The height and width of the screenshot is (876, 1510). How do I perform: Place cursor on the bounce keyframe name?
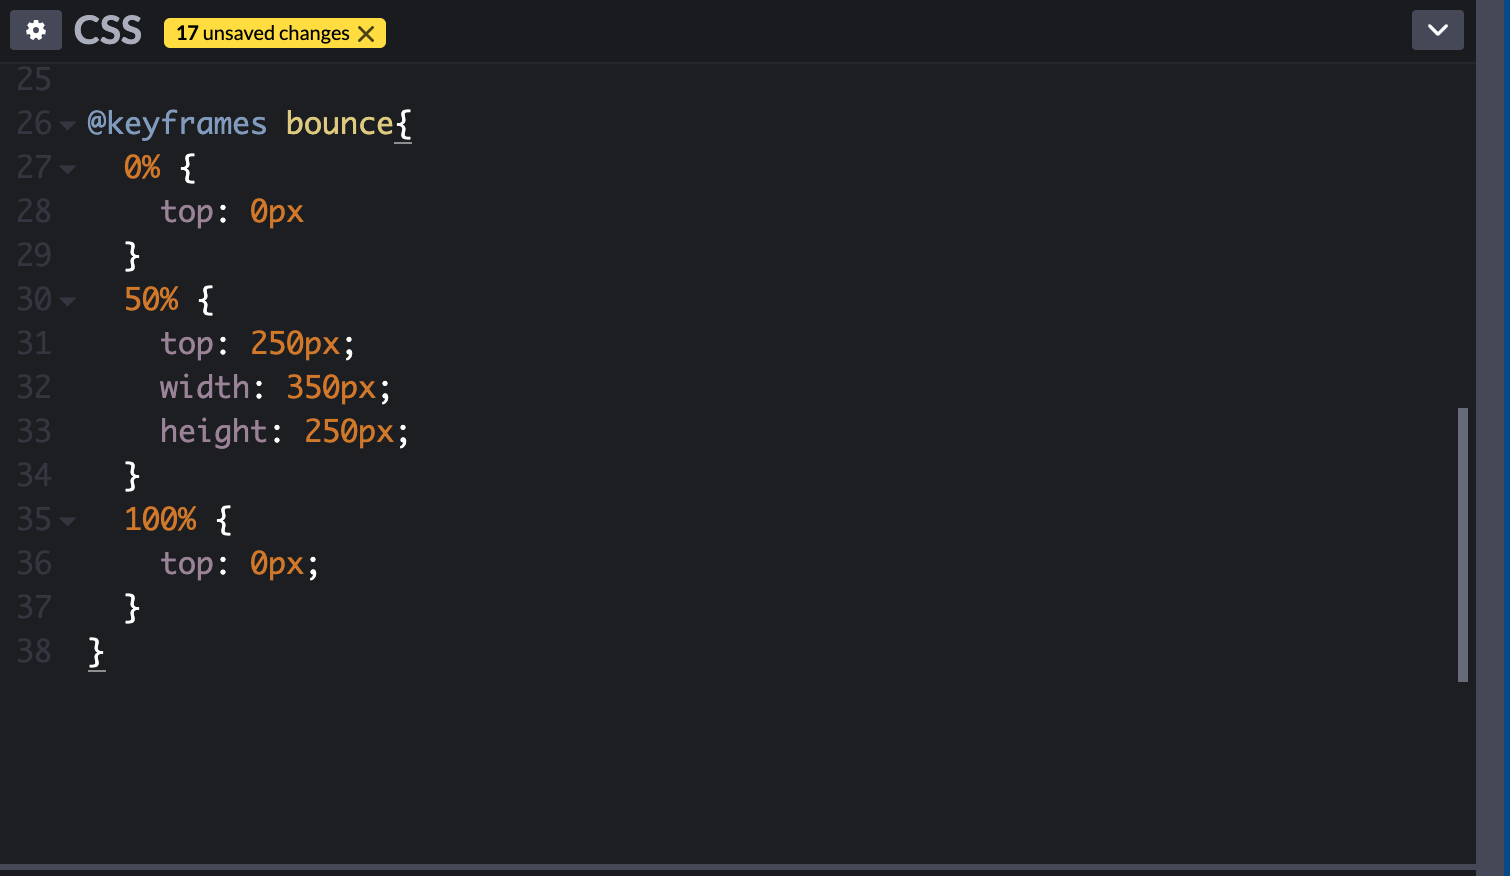click(338, 122)
